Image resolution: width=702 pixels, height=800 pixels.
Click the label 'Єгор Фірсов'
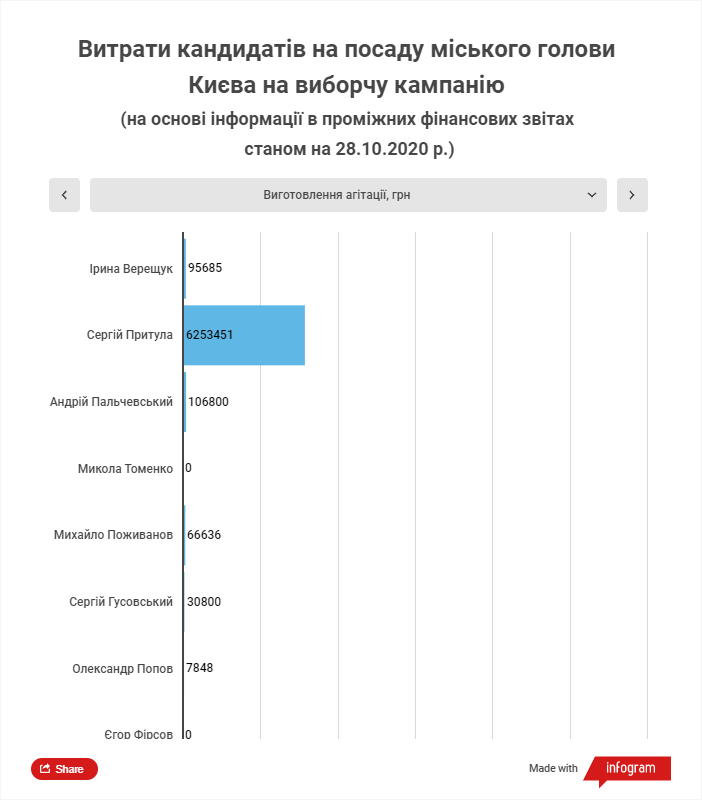139,734
